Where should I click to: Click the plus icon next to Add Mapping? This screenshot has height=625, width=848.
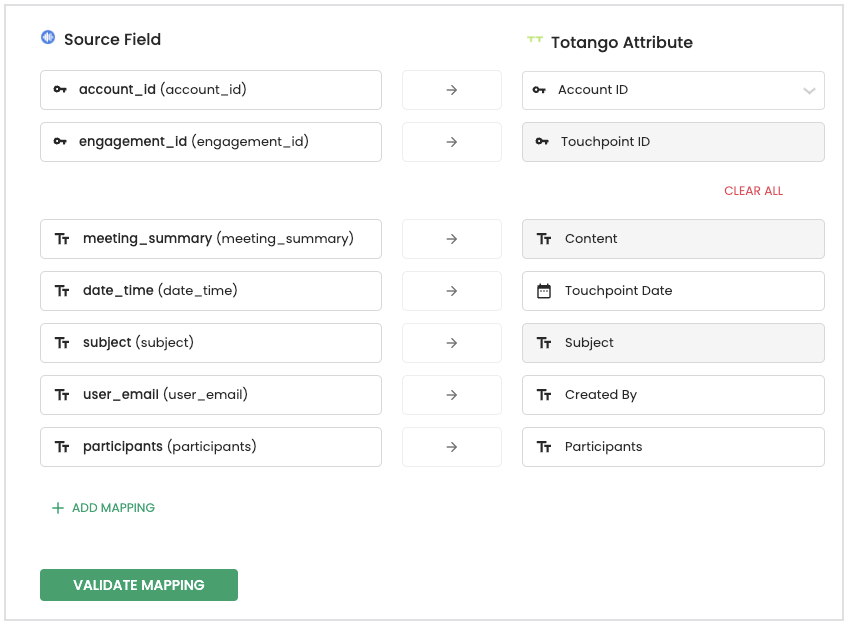pos(58,508)
